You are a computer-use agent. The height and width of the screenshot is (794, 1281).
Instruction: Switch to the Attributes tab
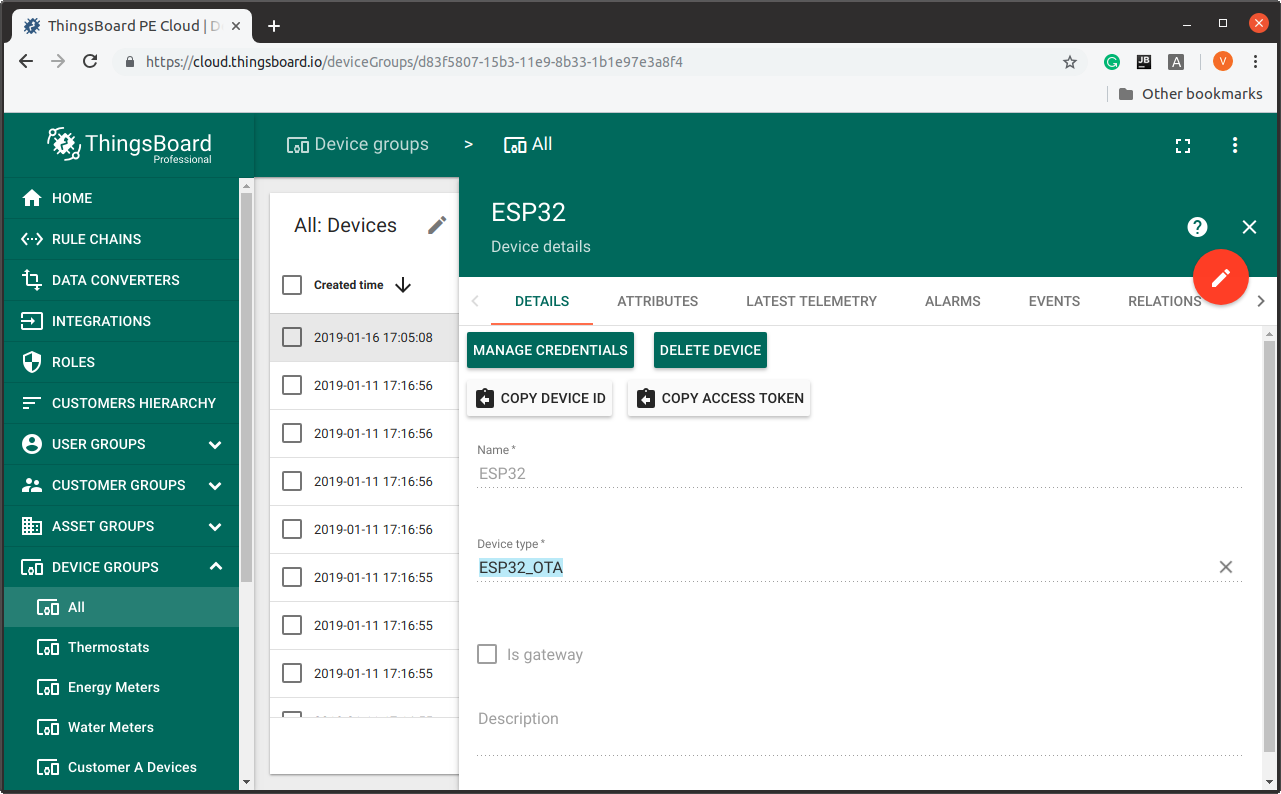coord(657,301)
